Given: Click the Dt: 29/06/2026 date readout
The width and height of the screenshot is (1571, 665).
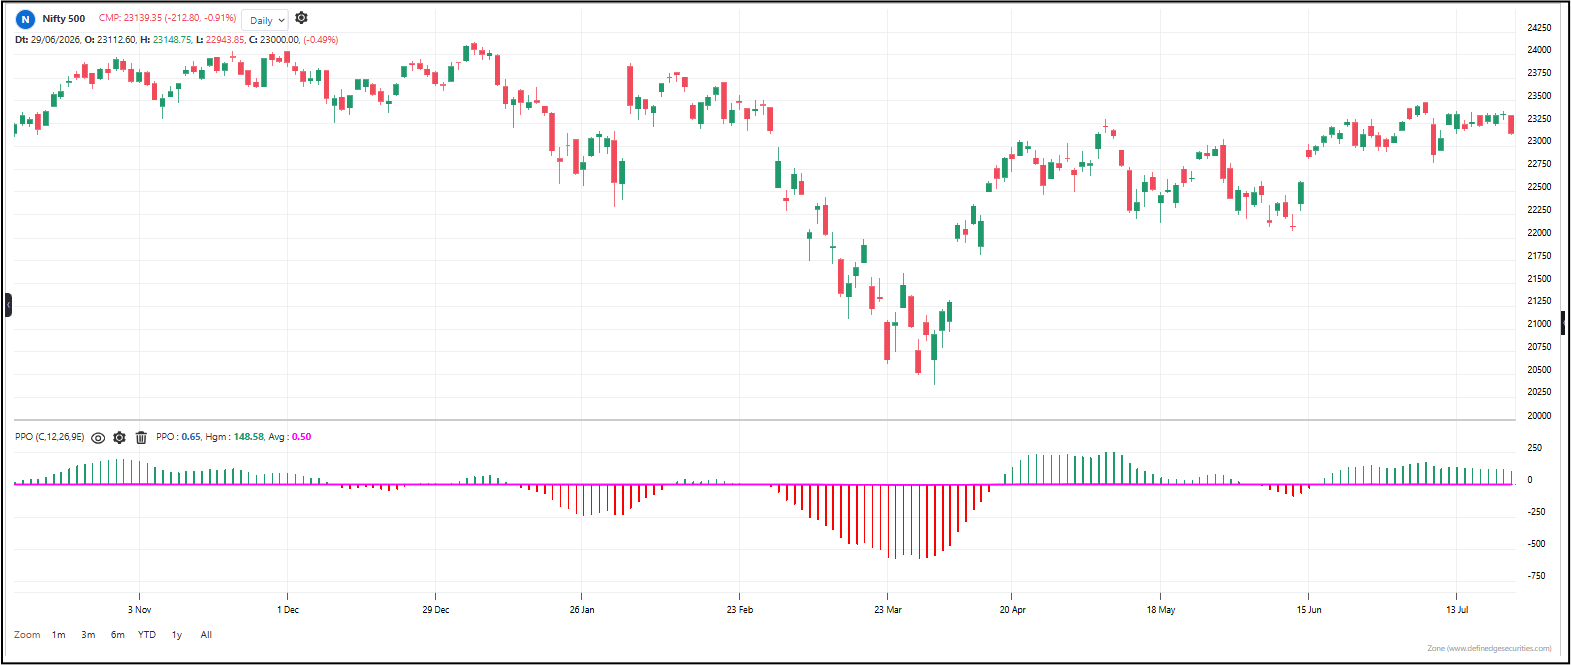Looking at the screenshot, I should pos(48,40).
